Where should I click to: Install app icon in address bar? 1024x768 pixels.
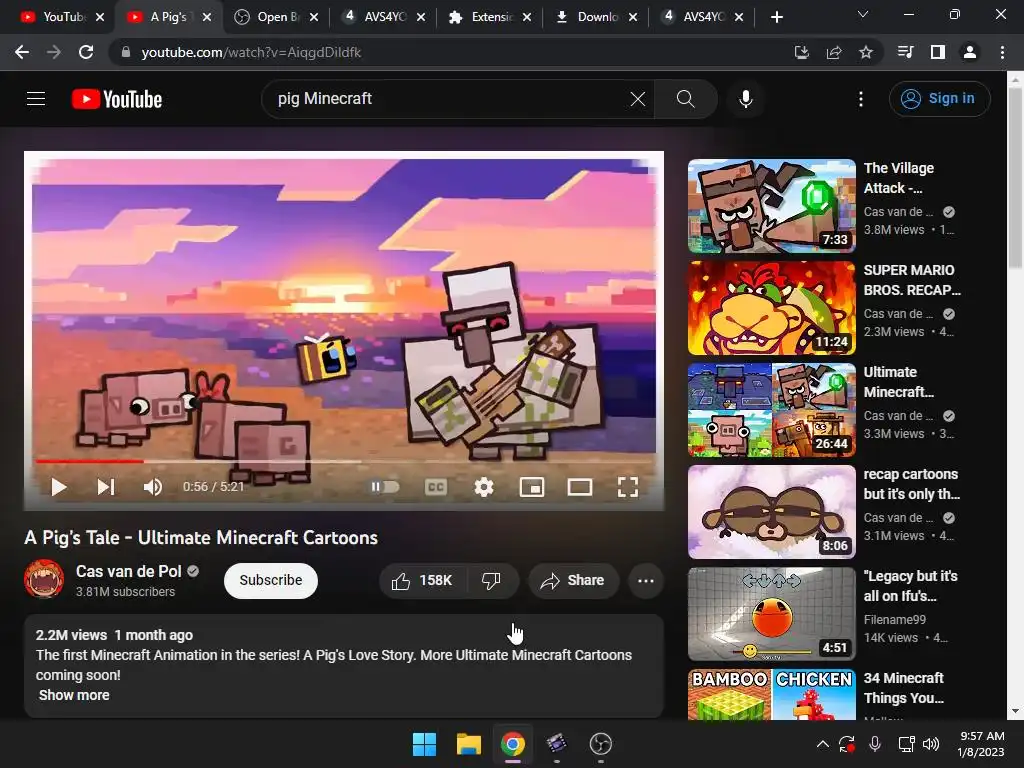click(x=801, y=52)
